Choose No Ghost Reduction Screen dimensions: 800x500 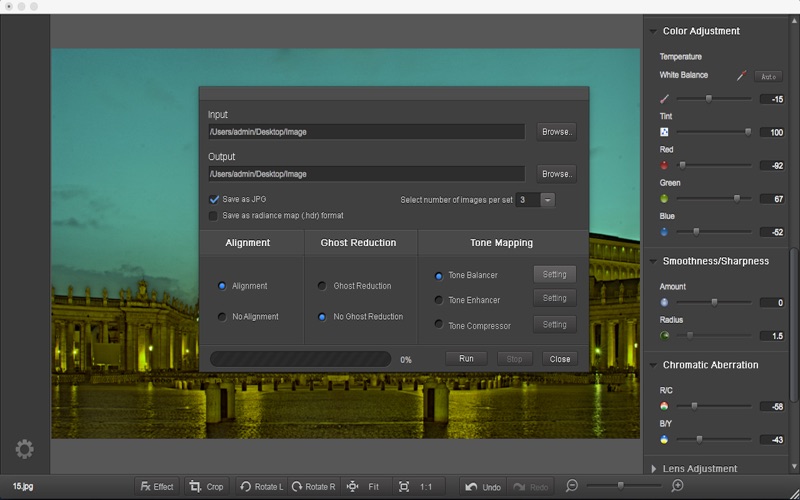322,317
